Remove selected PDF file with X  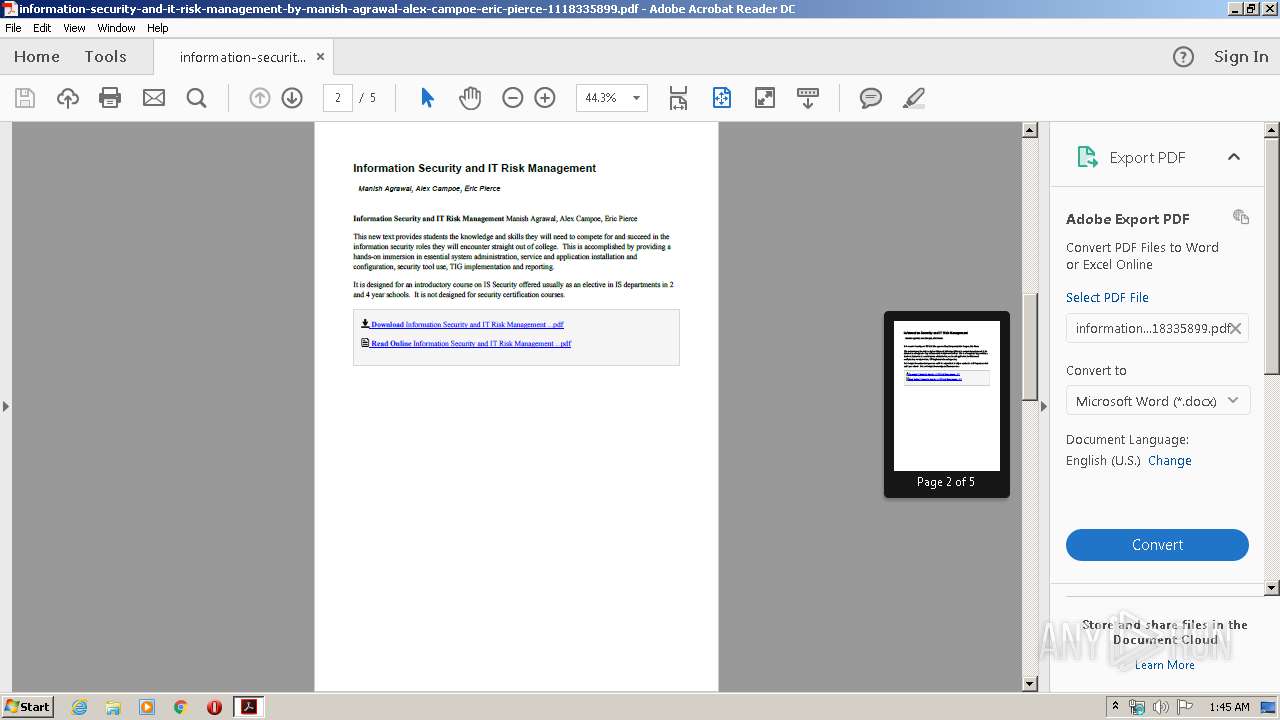pos(1236,328)
